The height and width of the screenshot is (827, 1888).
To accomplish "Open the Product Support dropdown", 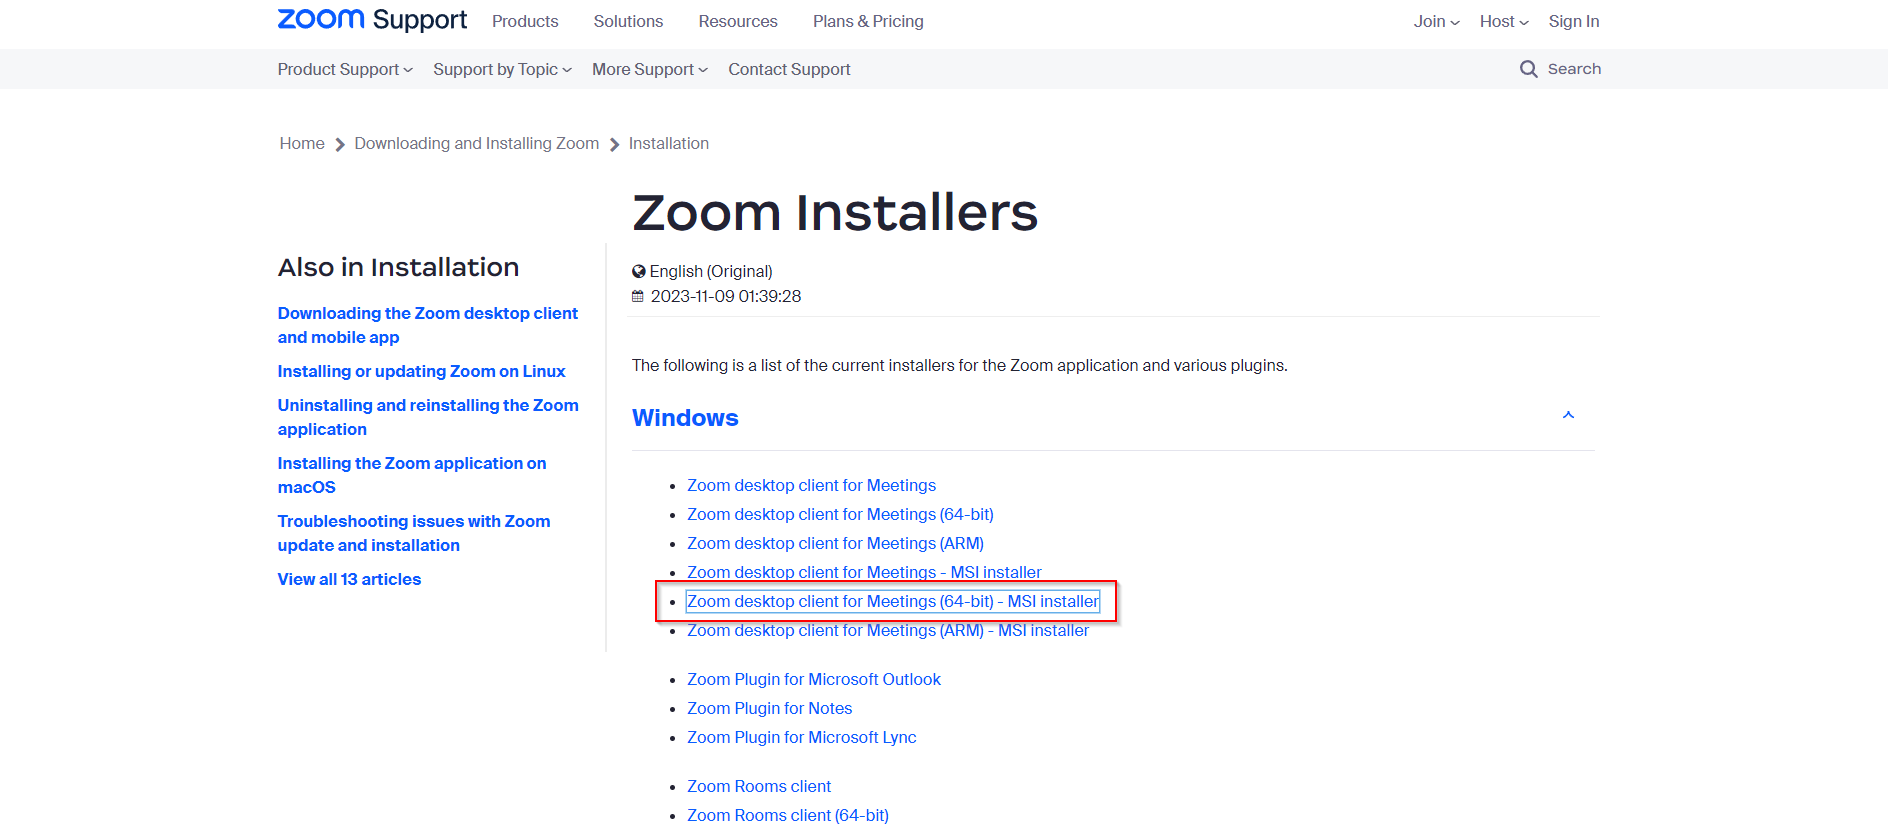I will pyautogui.click(x=345, y=69).
